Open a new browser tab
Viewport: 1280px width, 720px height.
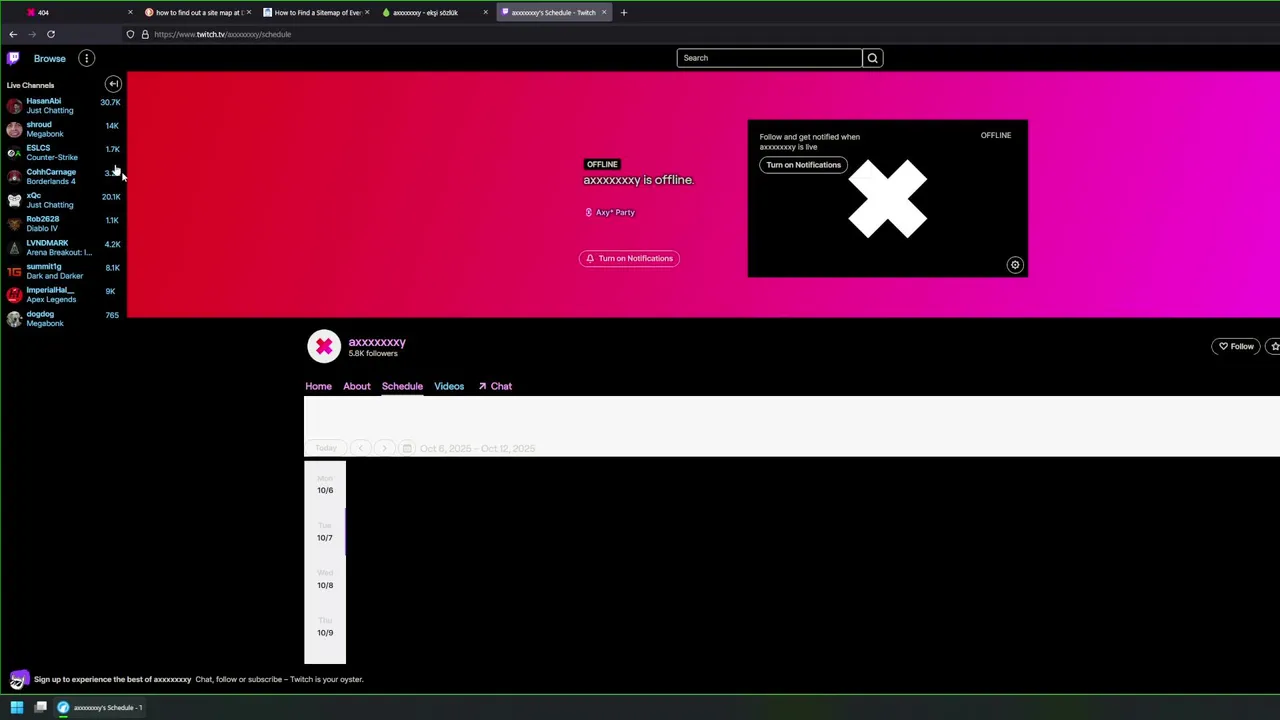[x=624, y=12]
